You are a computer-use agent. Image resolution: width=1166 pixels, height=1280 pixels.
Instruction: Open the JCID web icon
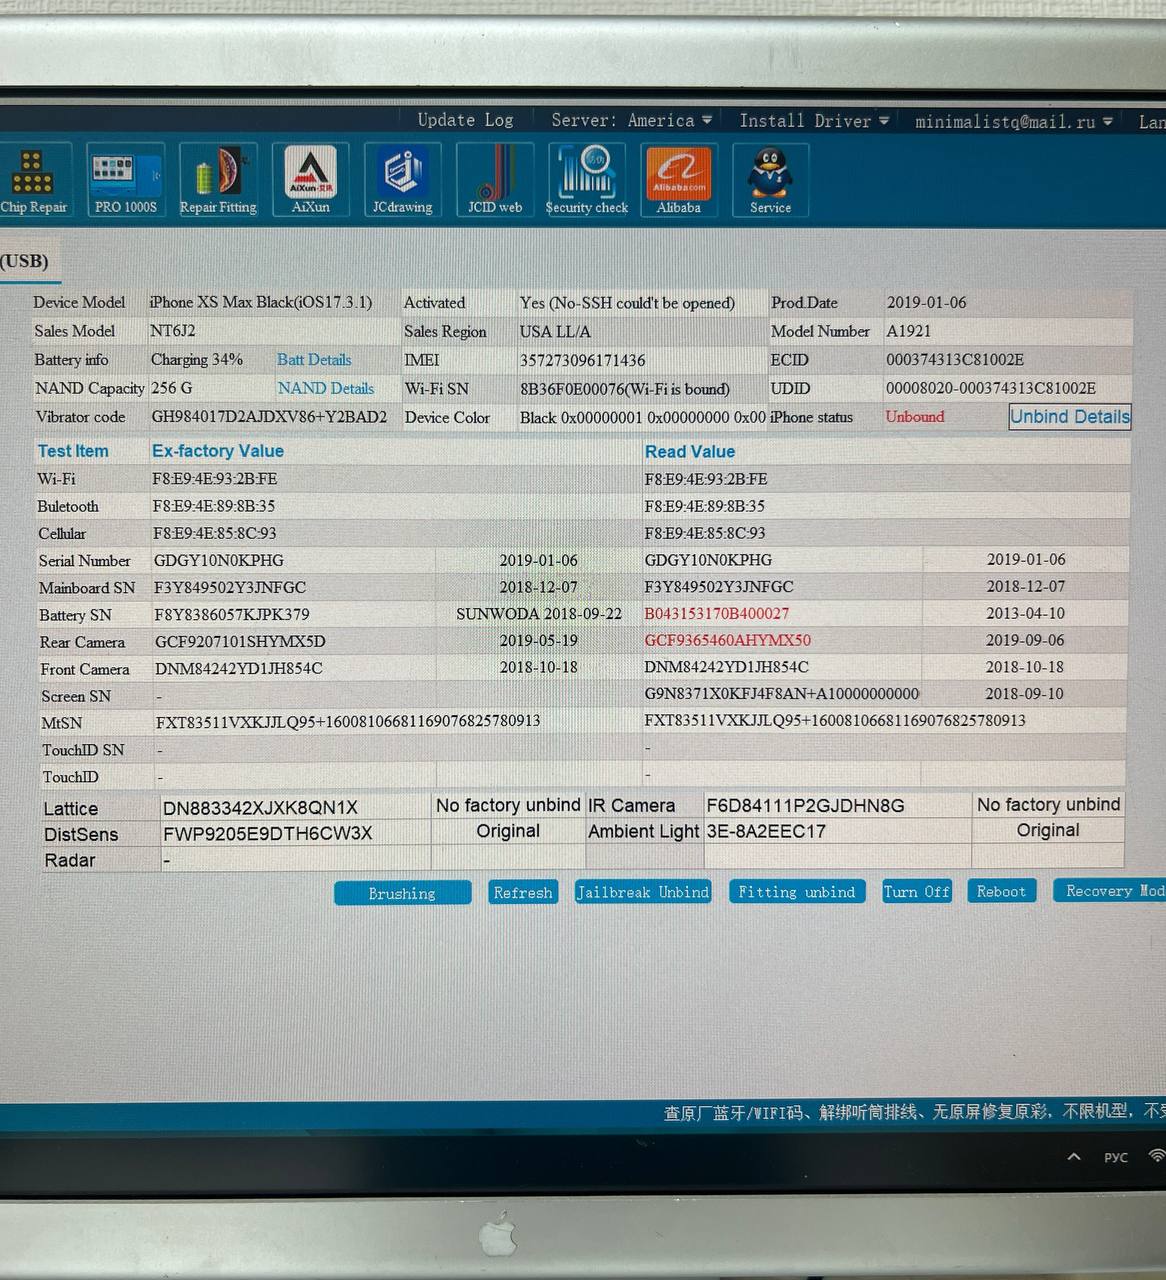point(495,180)
